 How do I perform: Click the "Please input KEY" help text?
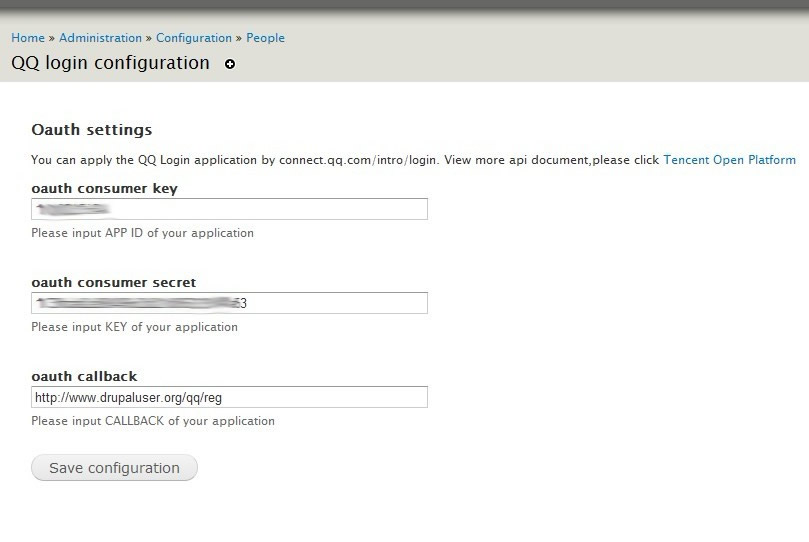134,327
